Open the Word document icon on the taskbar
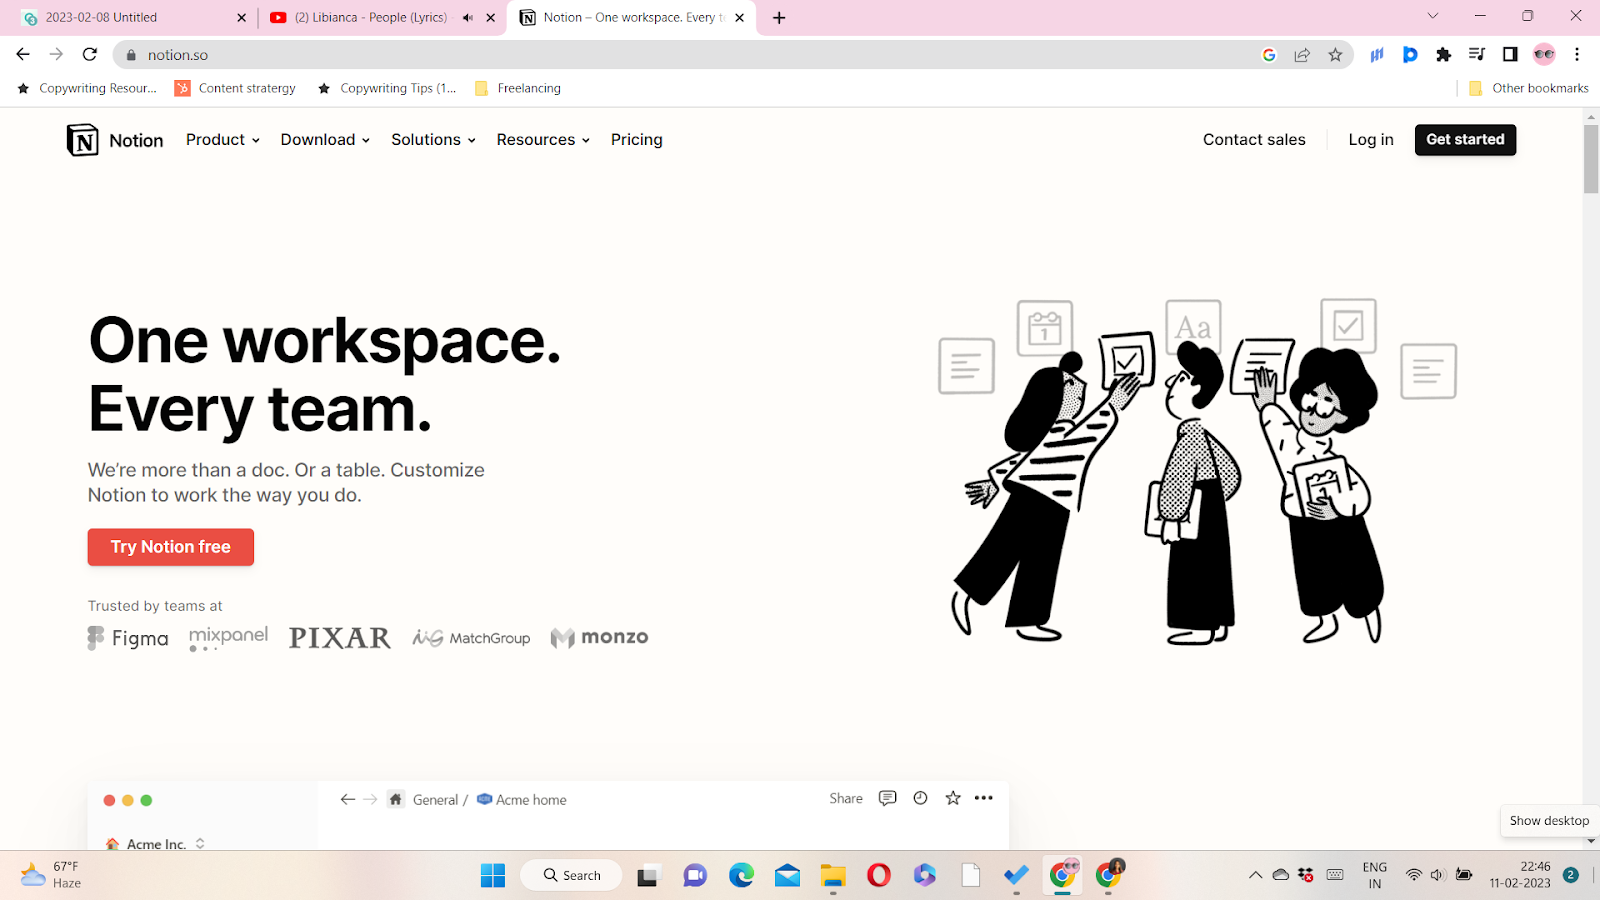Image resolution: width=1600 pixels, height=900 pixels. pos(969,875)
